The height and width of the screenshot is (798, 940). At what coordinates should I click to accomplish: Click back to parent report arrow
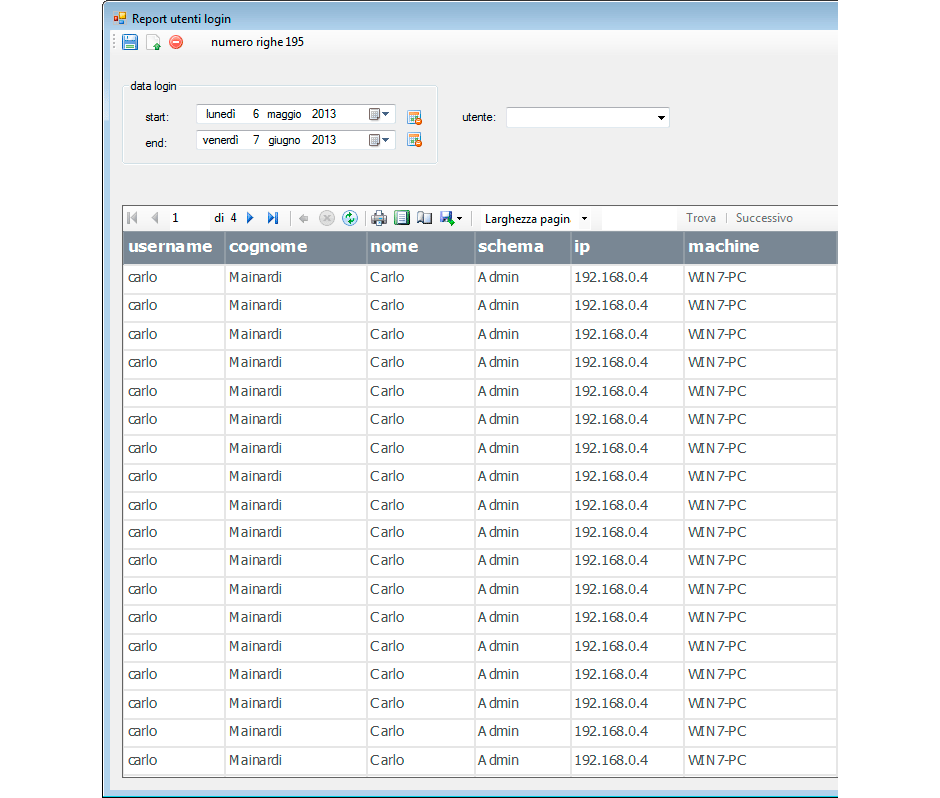304,218
